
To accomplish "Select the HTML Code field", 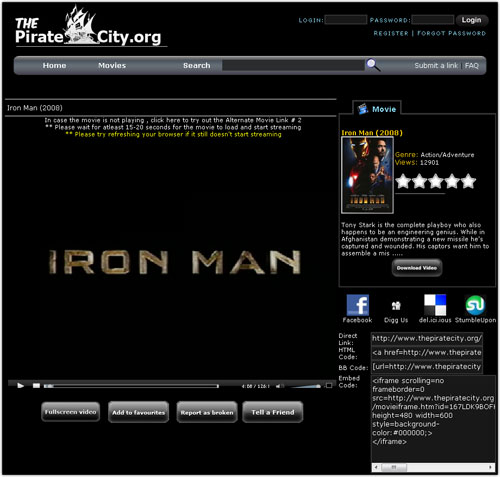I will coord(427,353).
